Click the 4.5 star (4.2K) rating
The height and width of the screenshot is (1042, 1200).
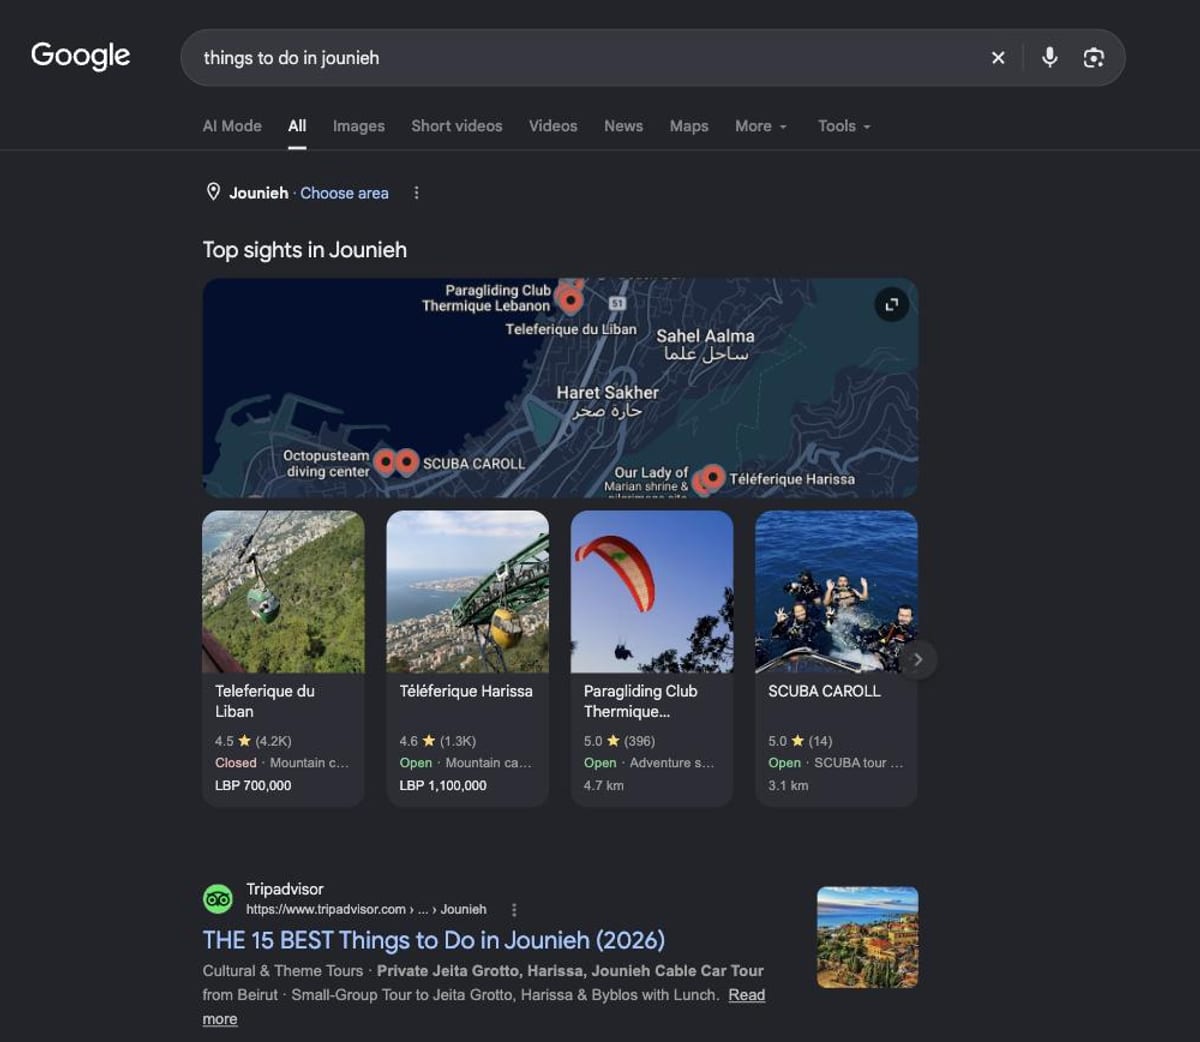click(x=253, y=741)
